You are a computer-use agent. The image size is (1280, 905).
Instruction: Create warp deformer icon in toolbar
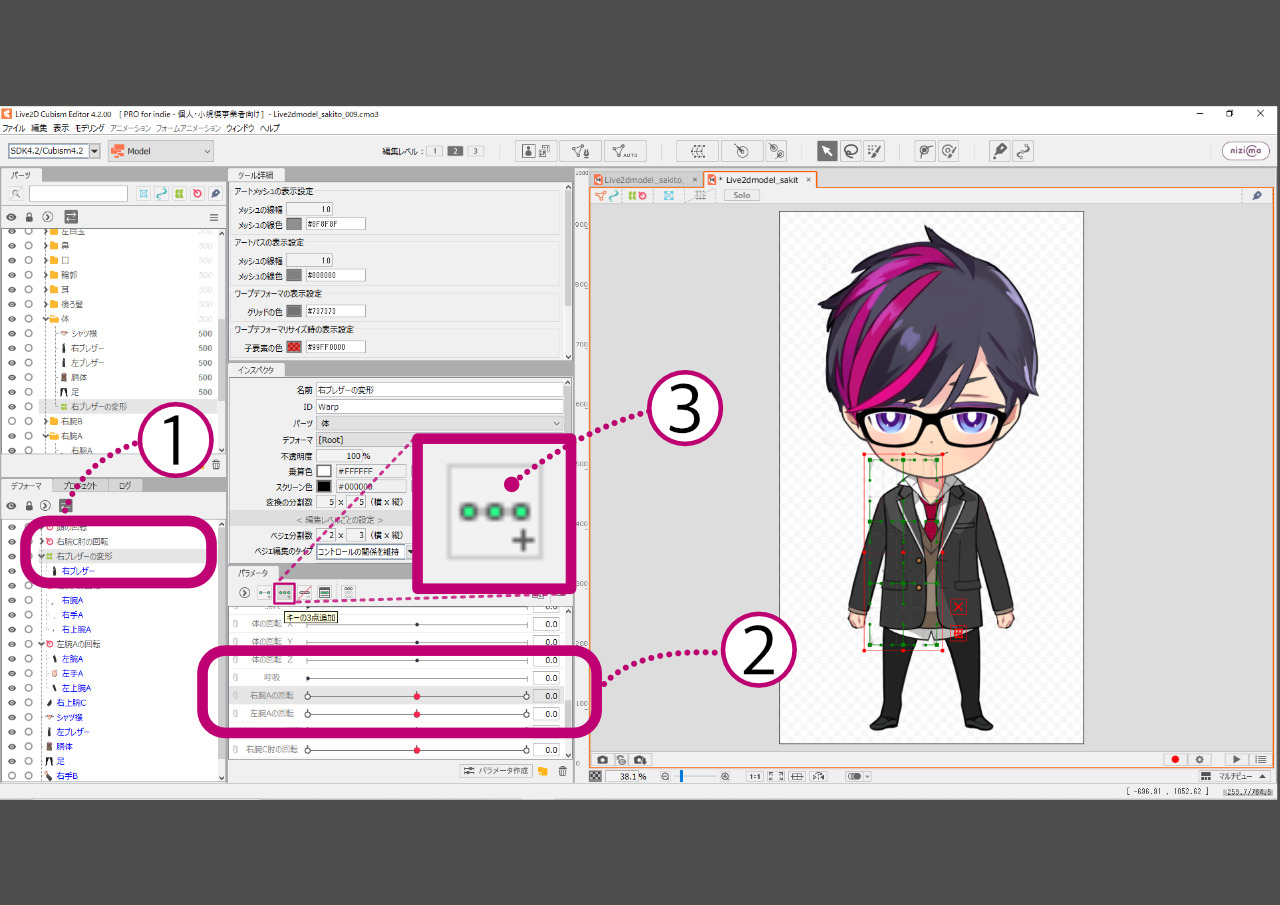(x=697, y=151)
